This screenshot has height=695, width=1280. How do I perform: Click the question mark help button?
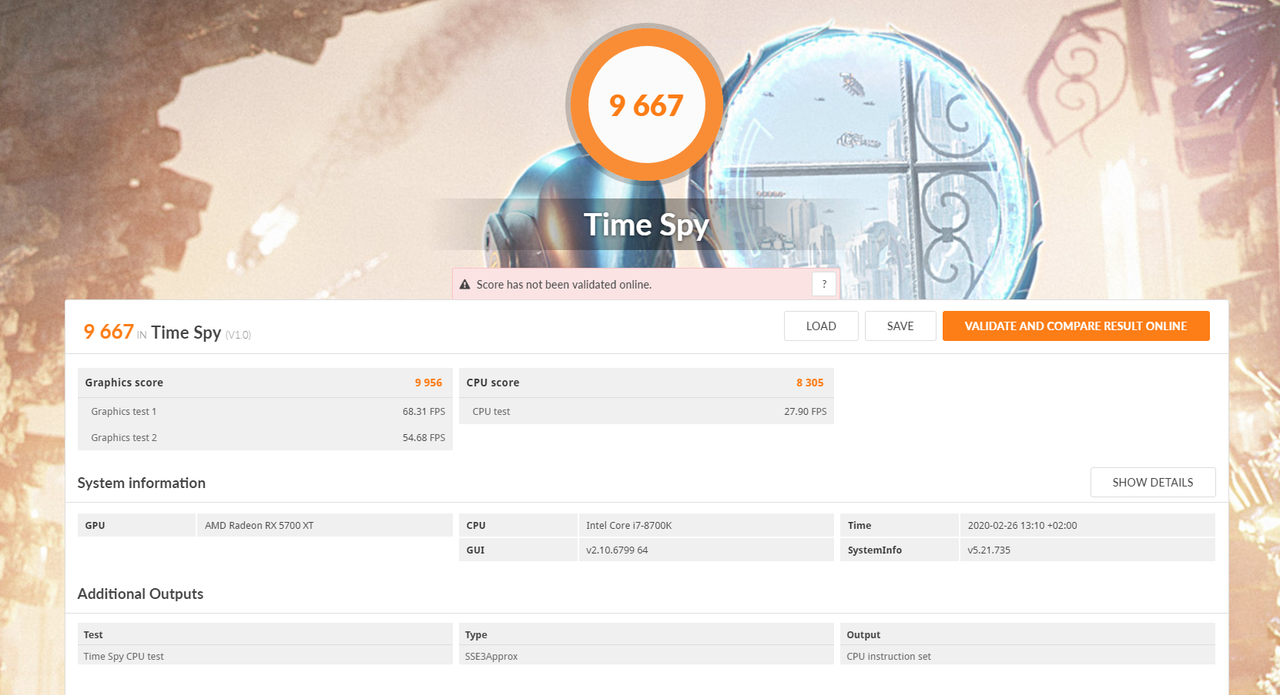(823, 284)
